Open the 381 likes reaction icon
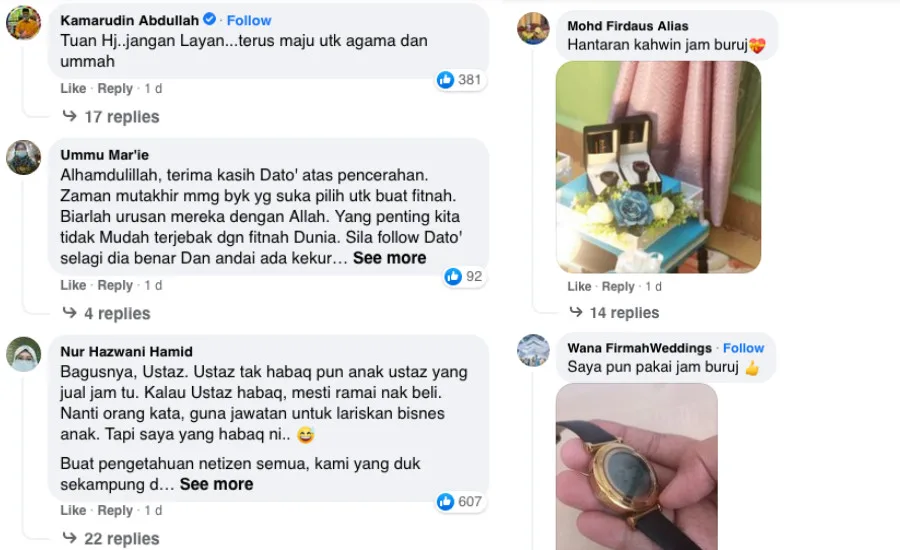900x550 pixels. coord(445,80)
